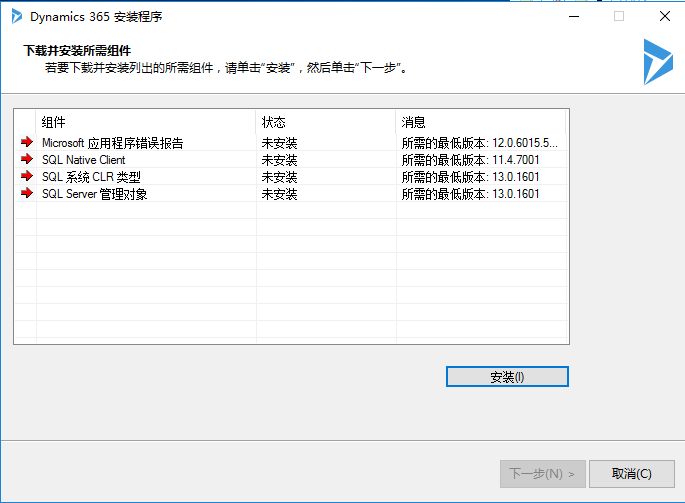The image size is (685, 503).
Task: Click 未安装 status for SQL 系统 CLR 类型
Action: coord(280,177)
